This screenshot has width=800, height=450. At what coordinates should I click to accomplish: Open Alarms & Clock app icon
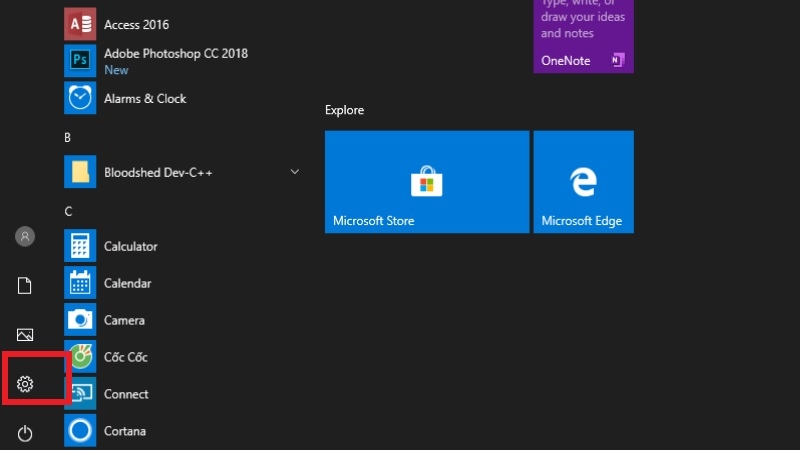click(x=80, y=98)
